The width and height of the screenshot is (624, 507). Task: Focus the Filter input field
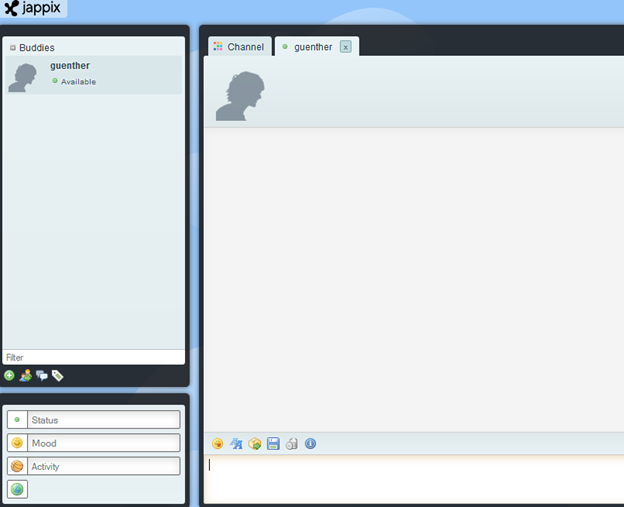coord(94,357)
